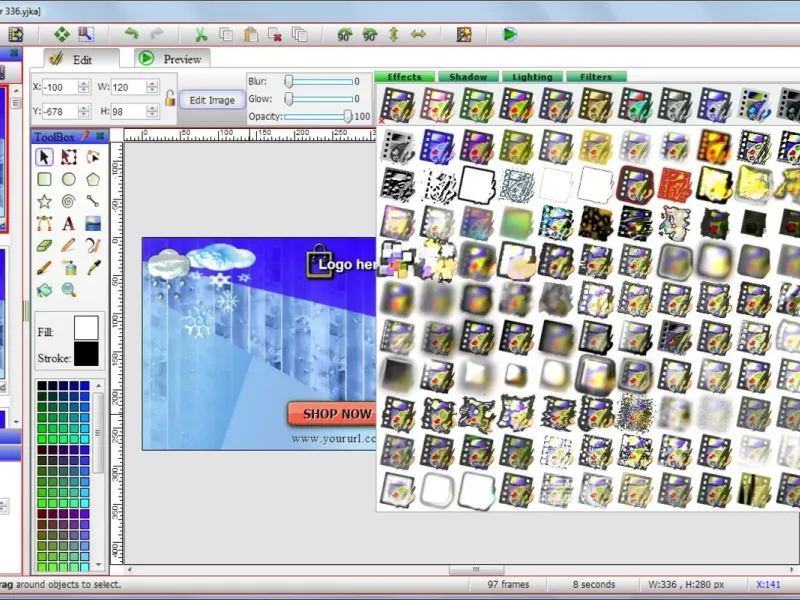Pick the eyedropper color picker tool
The height and width of the screenshot is (600, 800).
(x=94, y=267)
